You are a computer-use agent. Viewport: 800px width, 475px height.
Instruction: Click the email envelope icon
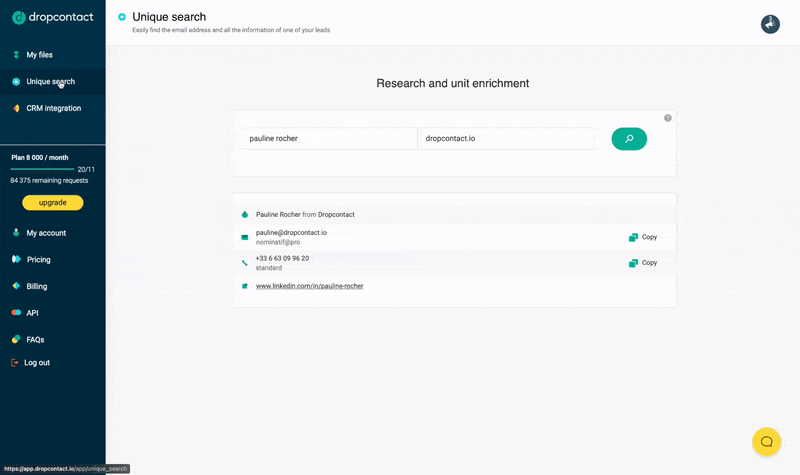[x=245, y=237]
